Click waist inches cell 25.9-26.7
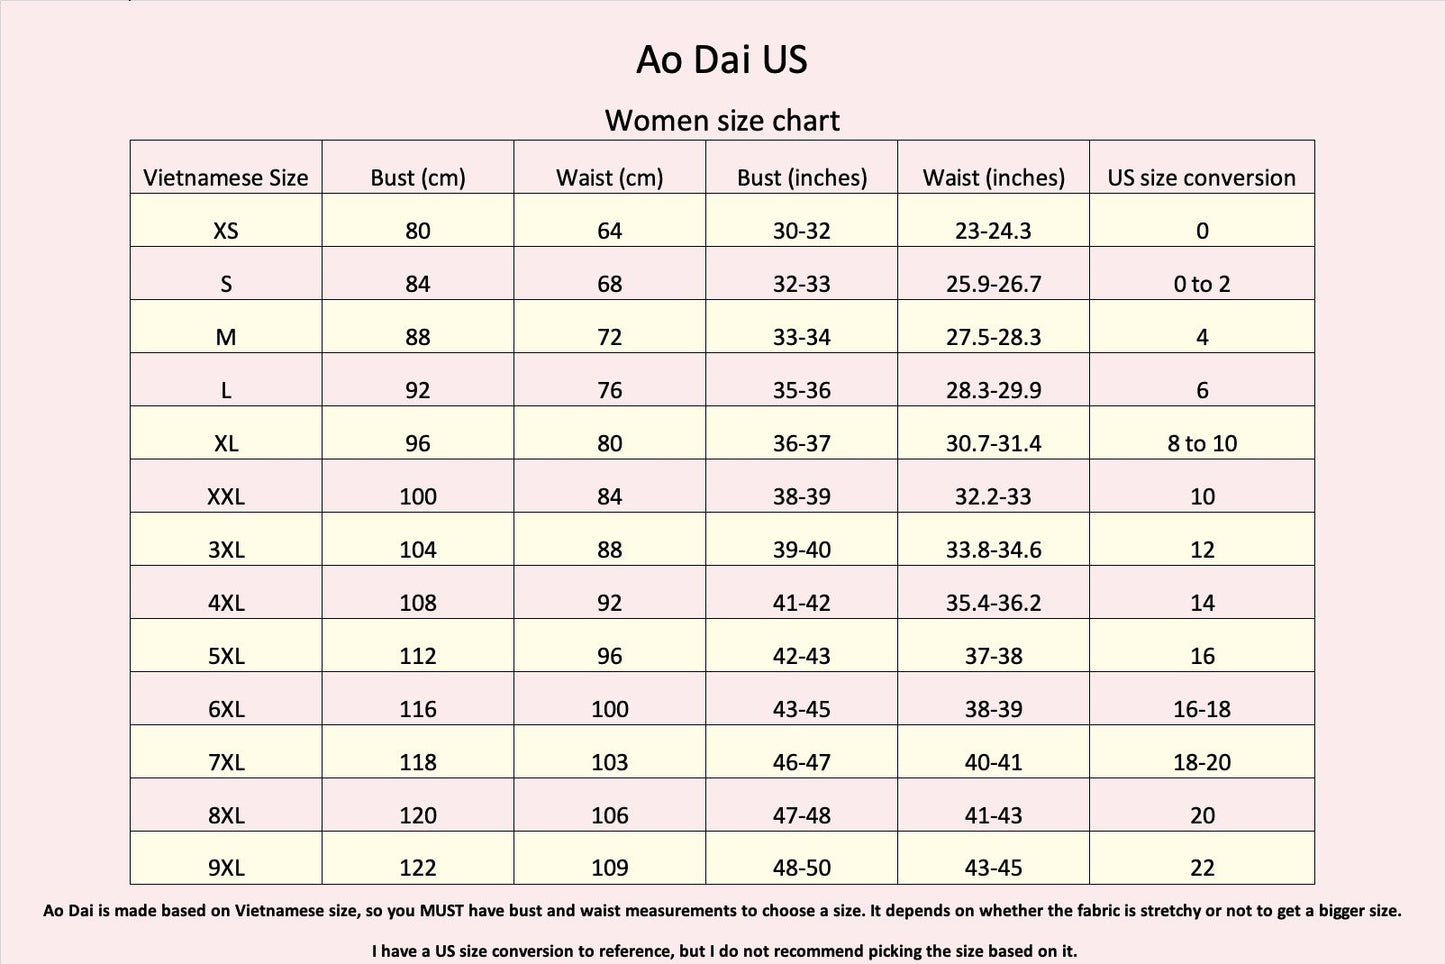1445x964 pixels. (x=993, y=284)
